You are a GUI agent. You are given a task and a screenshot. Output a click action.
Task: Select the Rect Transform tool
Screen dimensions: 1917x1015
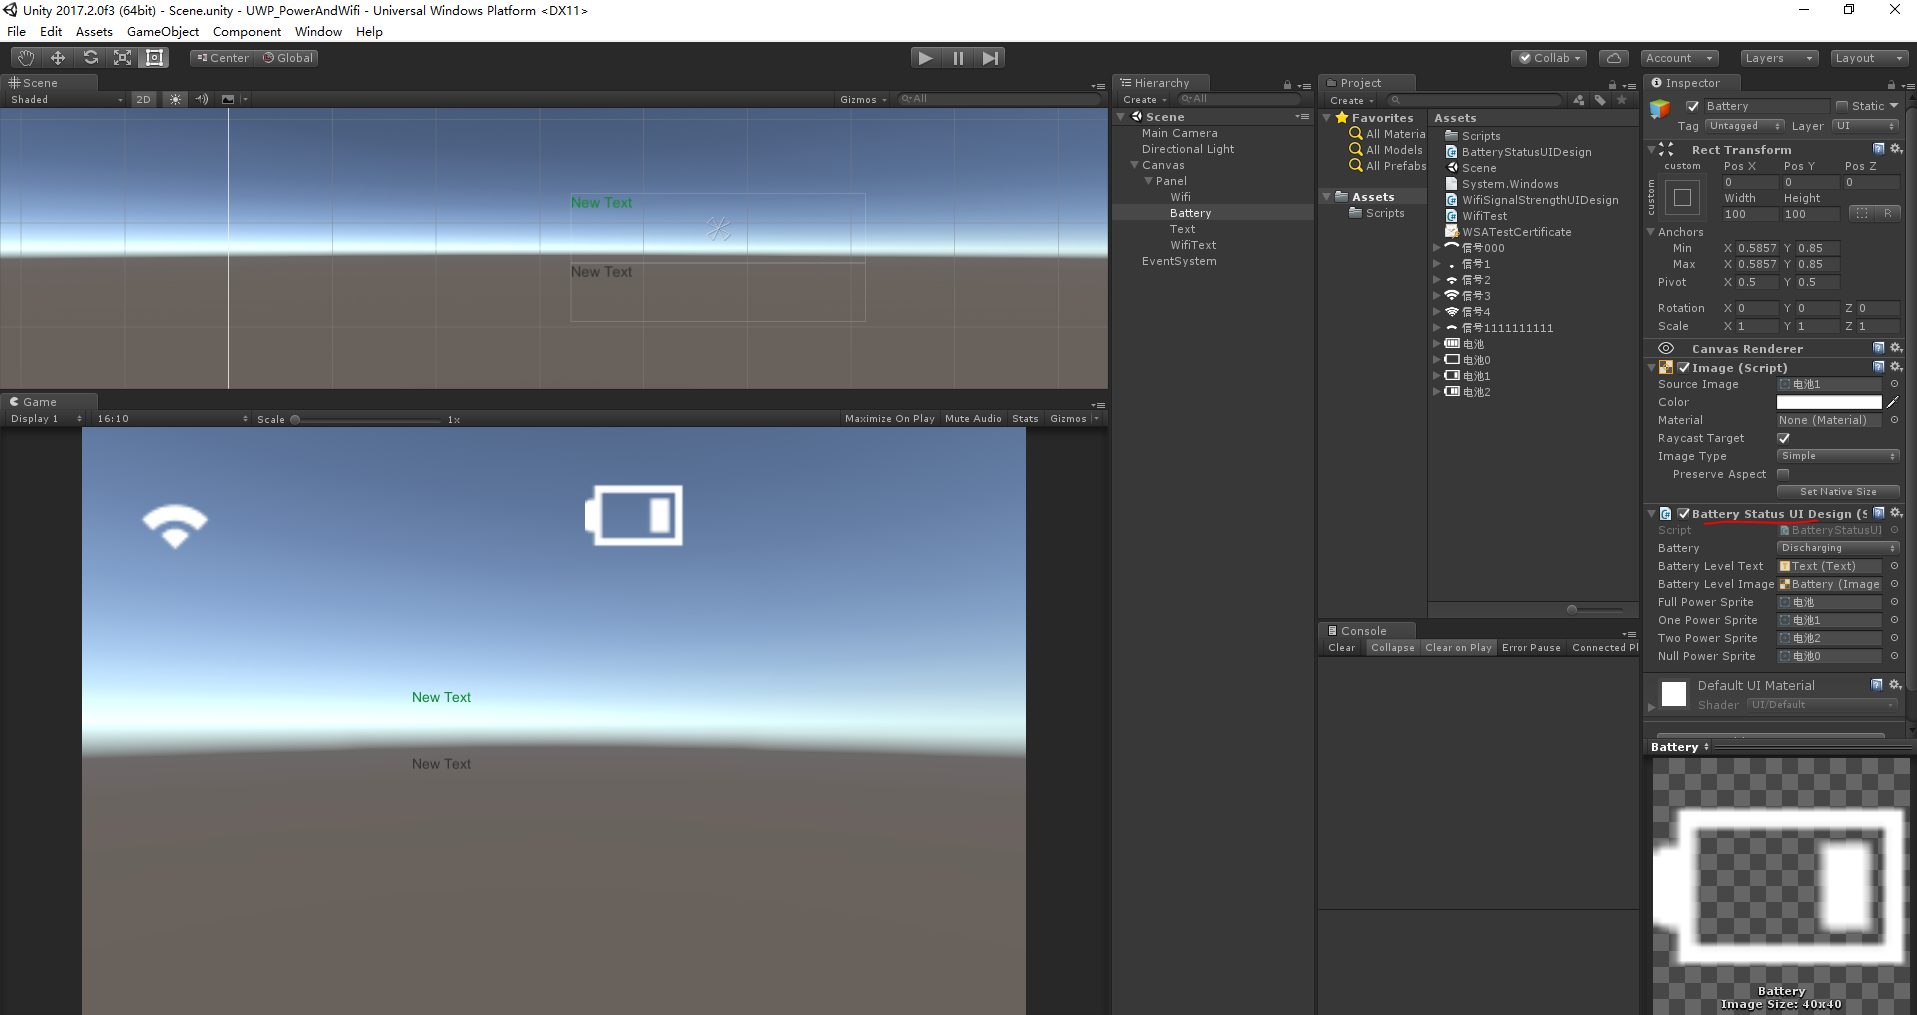click(x=154, y=58)
